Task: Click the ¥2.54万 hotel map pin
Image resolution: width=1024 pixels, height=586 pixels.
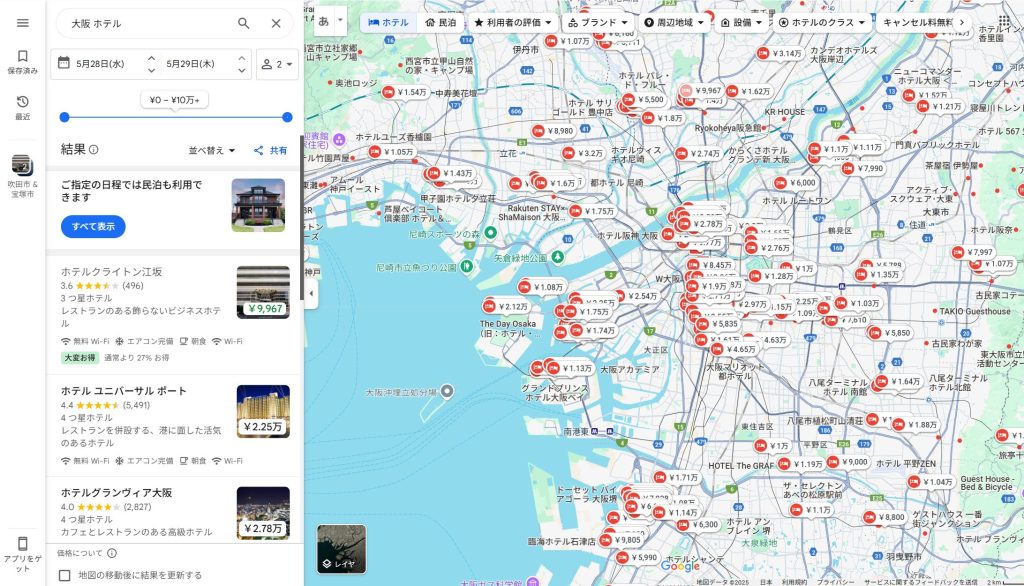Action: [x=636, y=296]
